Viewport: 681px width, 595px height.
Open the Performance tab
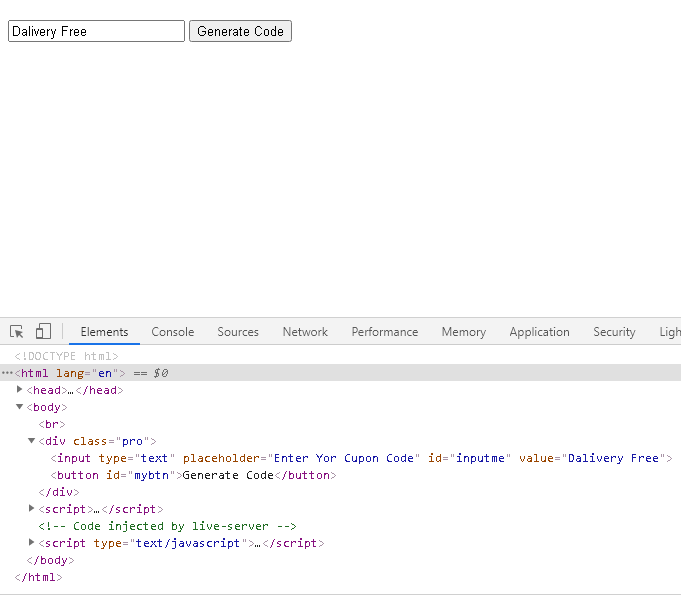(x=384, y=332)
